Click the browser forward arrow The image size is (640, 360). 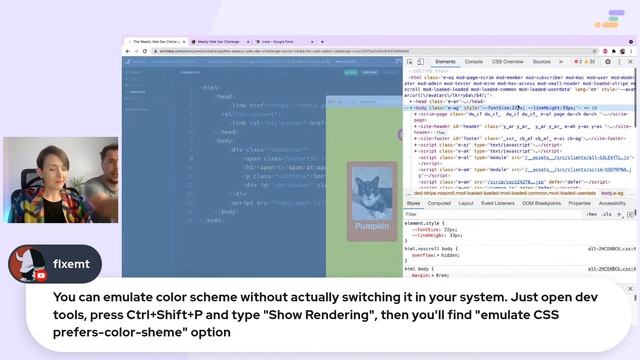pyautogui.click(x=136, y=51)
